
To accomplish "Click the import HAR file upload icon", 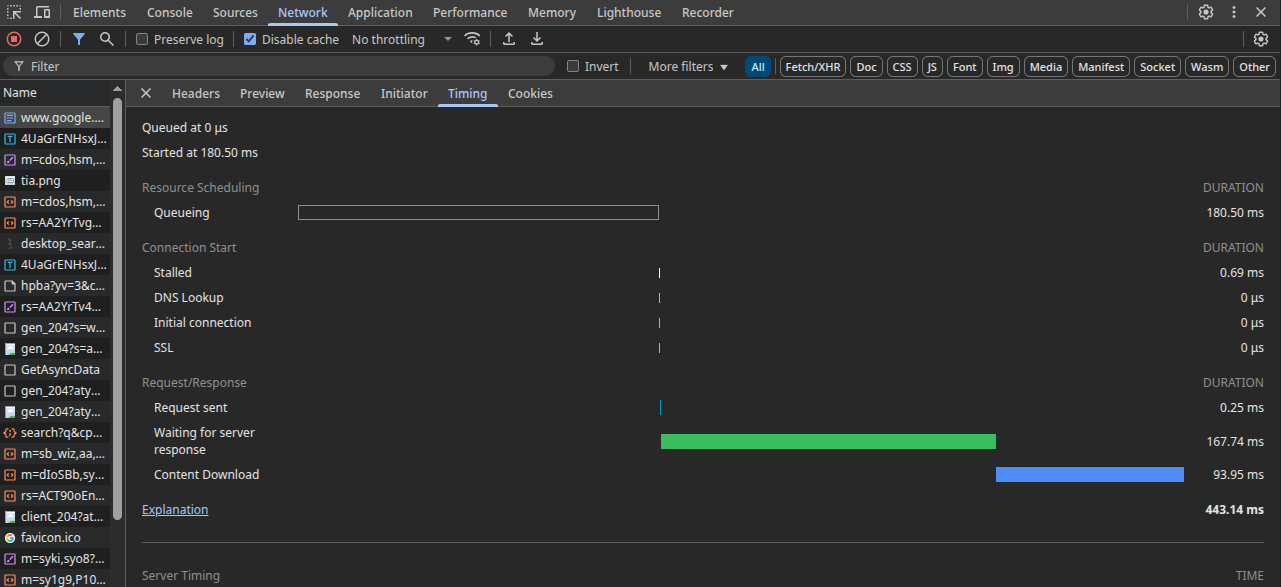I will pos(509,39).
